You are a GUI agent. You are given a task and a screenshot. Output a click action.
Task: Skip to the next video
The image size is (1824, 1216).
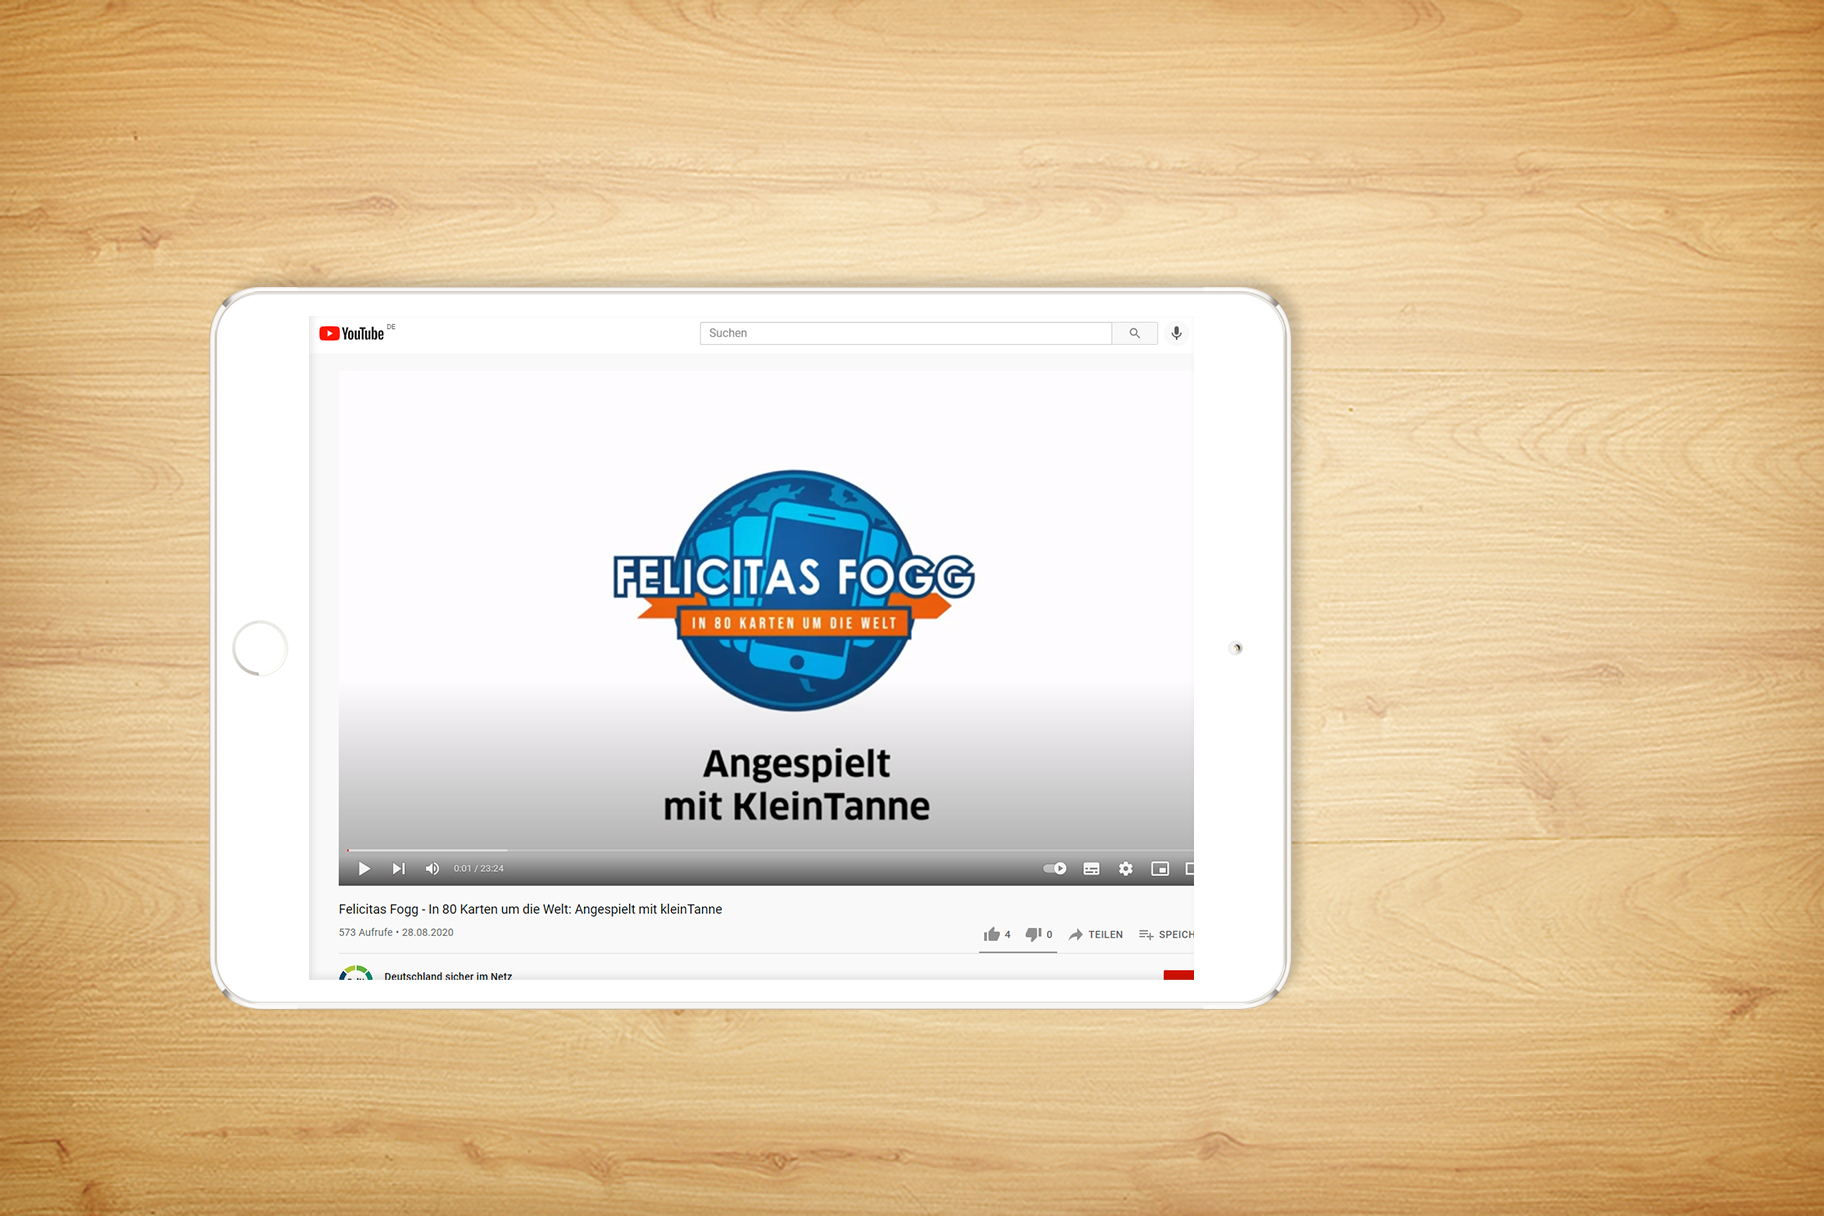[398, 869]
